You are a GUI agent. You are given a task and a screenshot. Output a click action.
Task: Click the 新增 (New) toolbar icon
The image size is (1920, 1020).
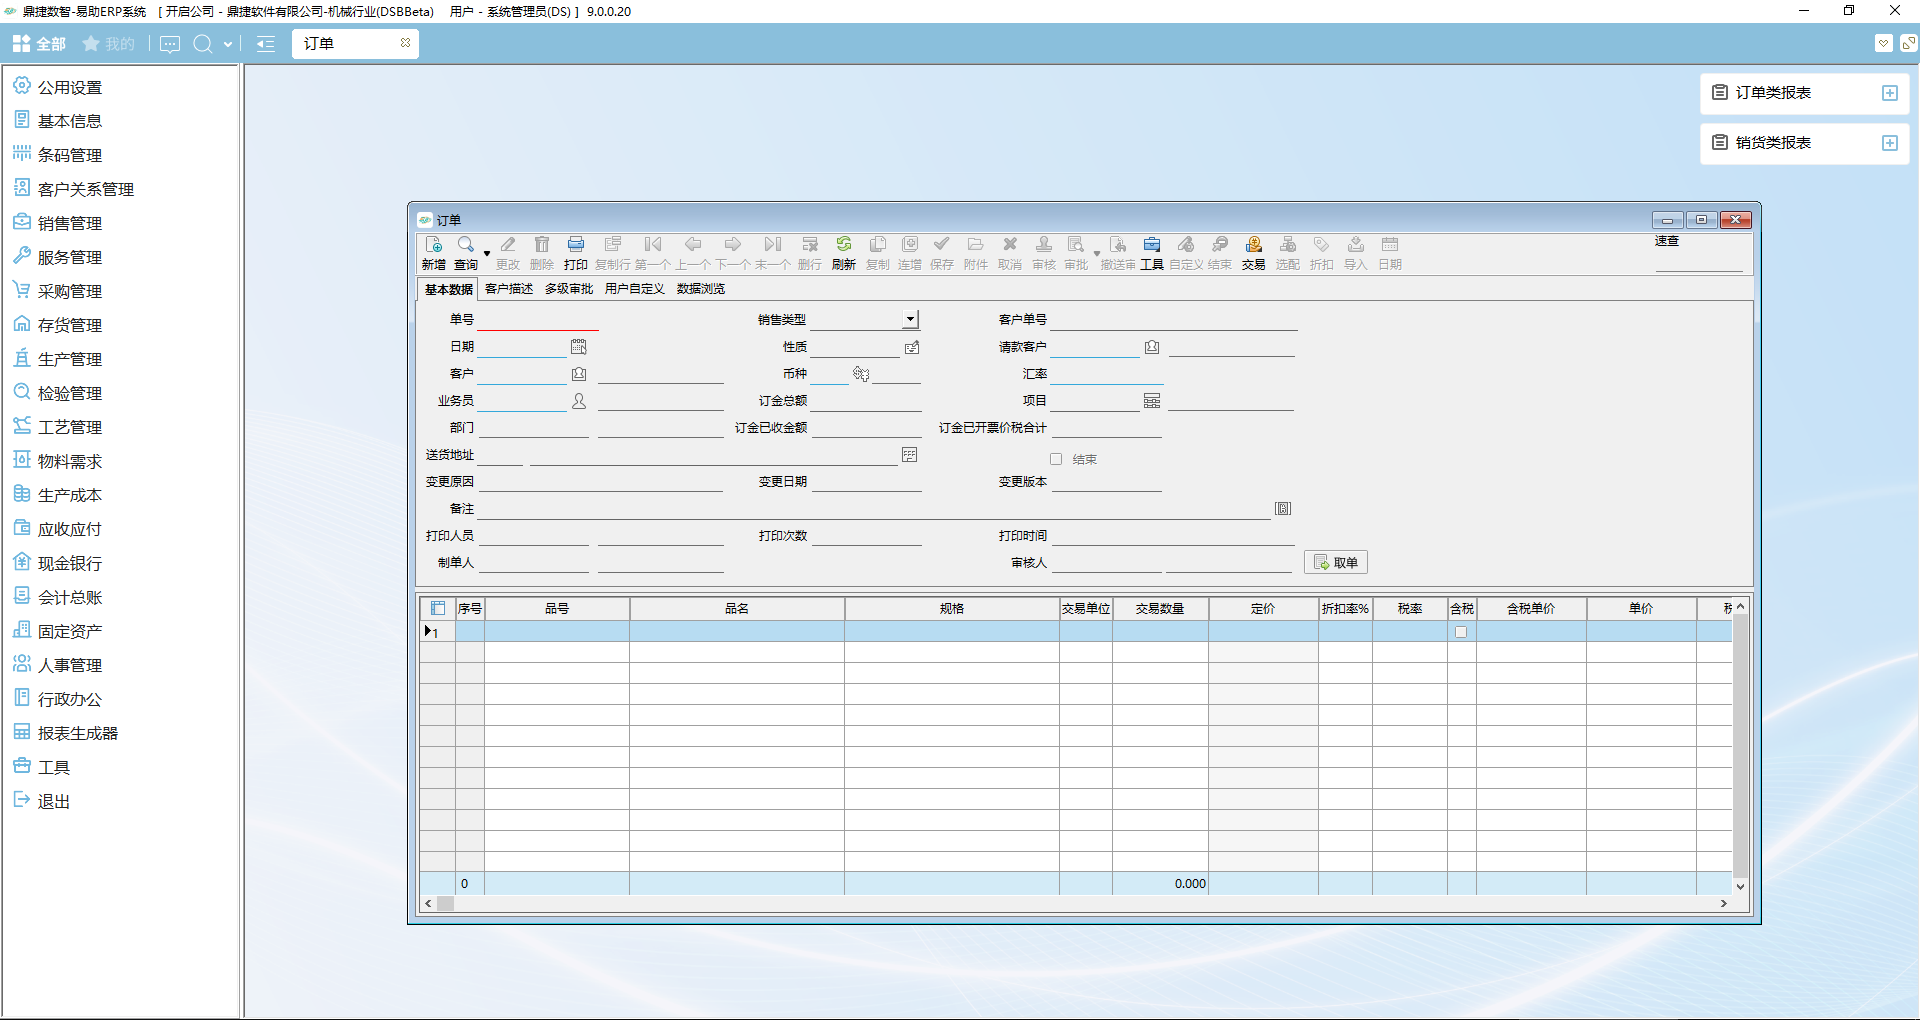click(x=433, y=245)
